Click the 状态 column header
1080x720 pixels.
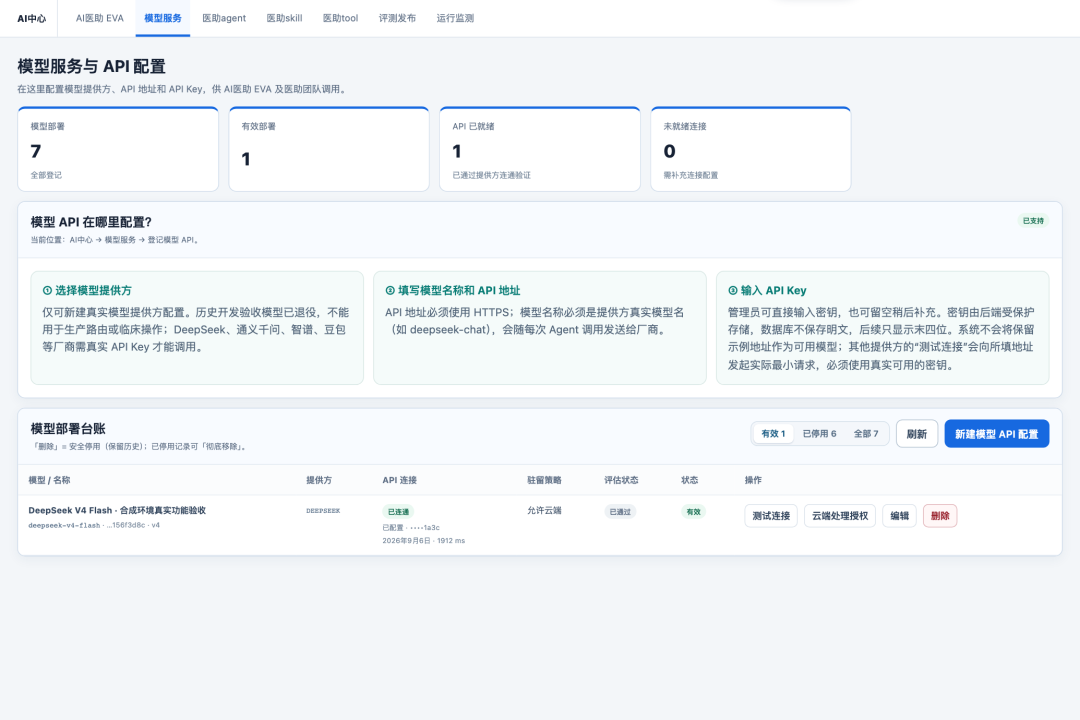[689, 480]
